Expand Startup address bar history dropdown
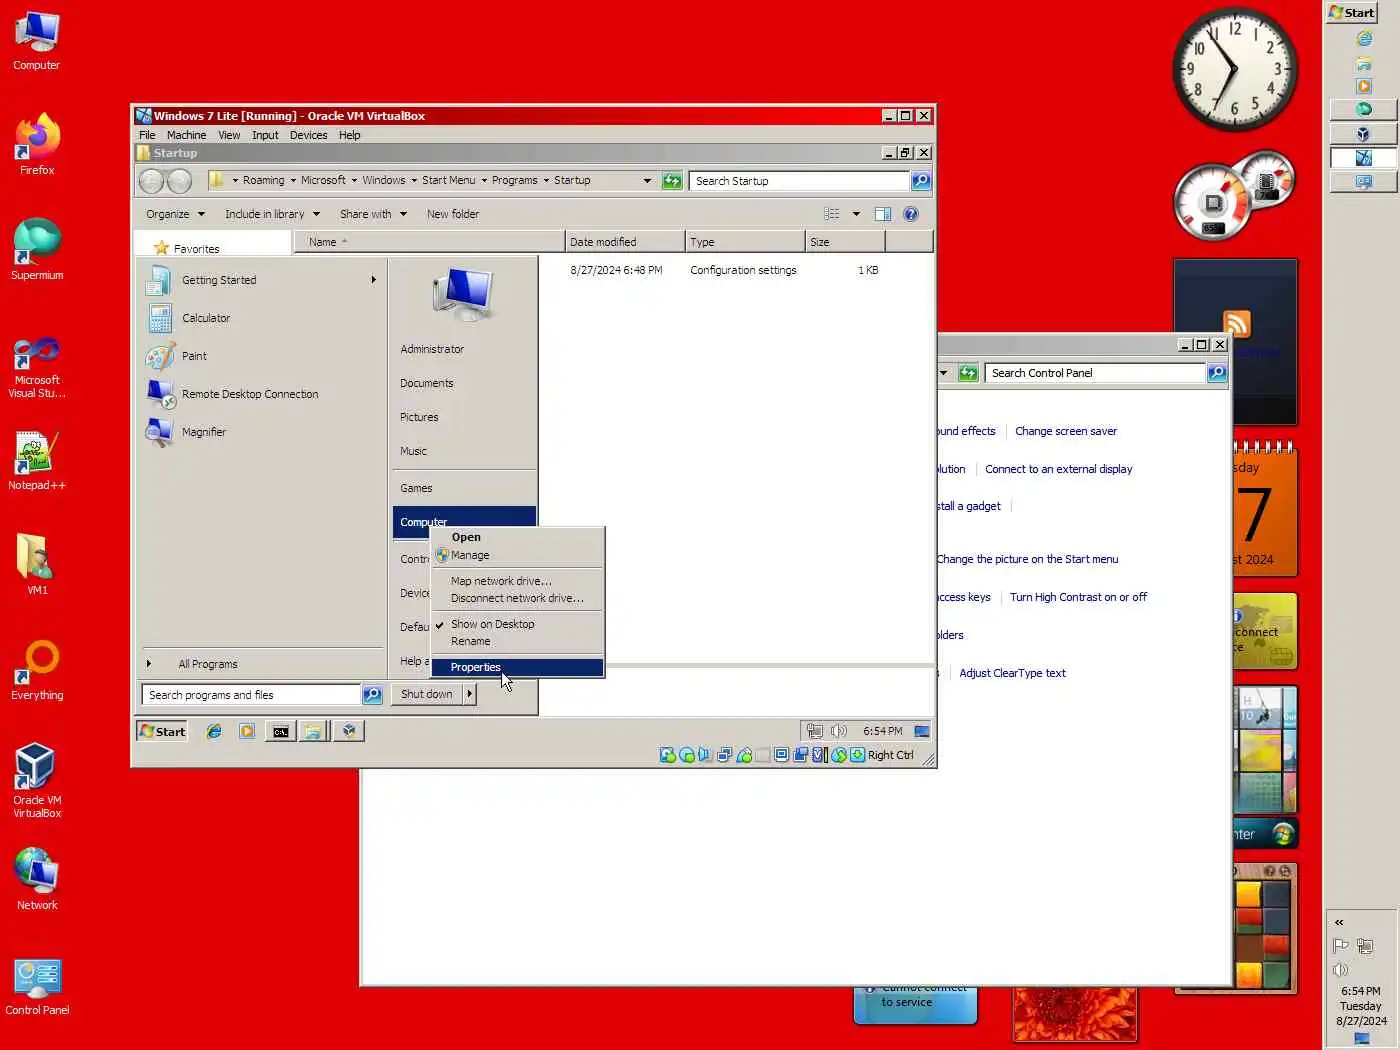Image resolution: width=1400 pixels, height=1050 pixels. [x=647, y=181]
